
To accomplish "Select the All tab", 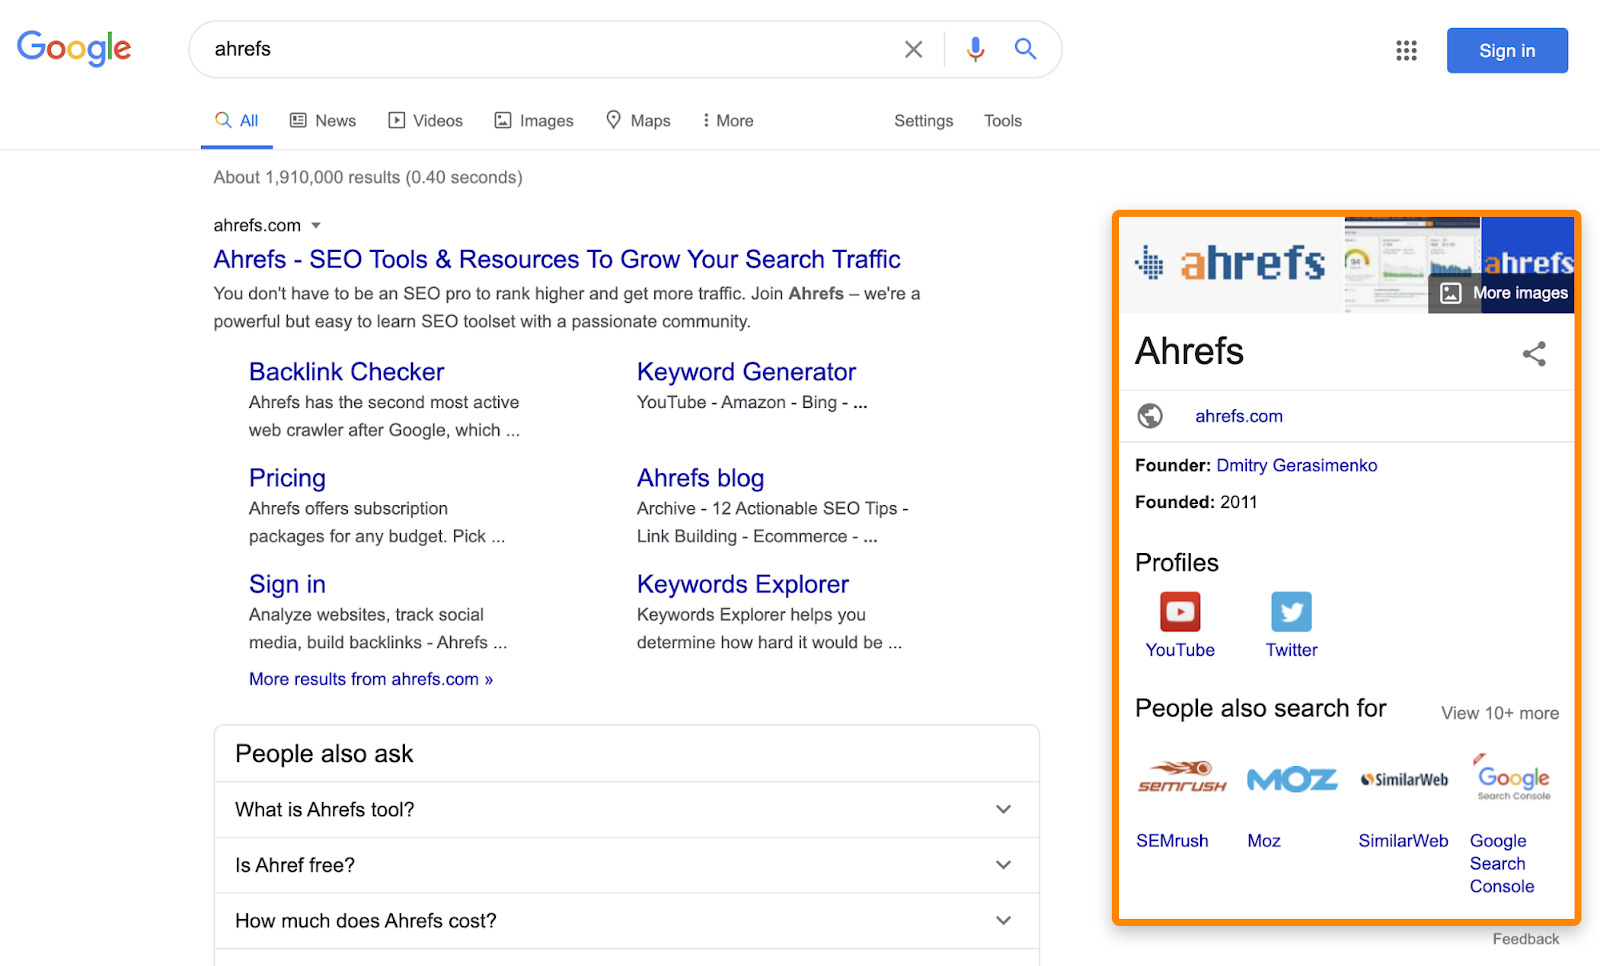I will (237, 121).
